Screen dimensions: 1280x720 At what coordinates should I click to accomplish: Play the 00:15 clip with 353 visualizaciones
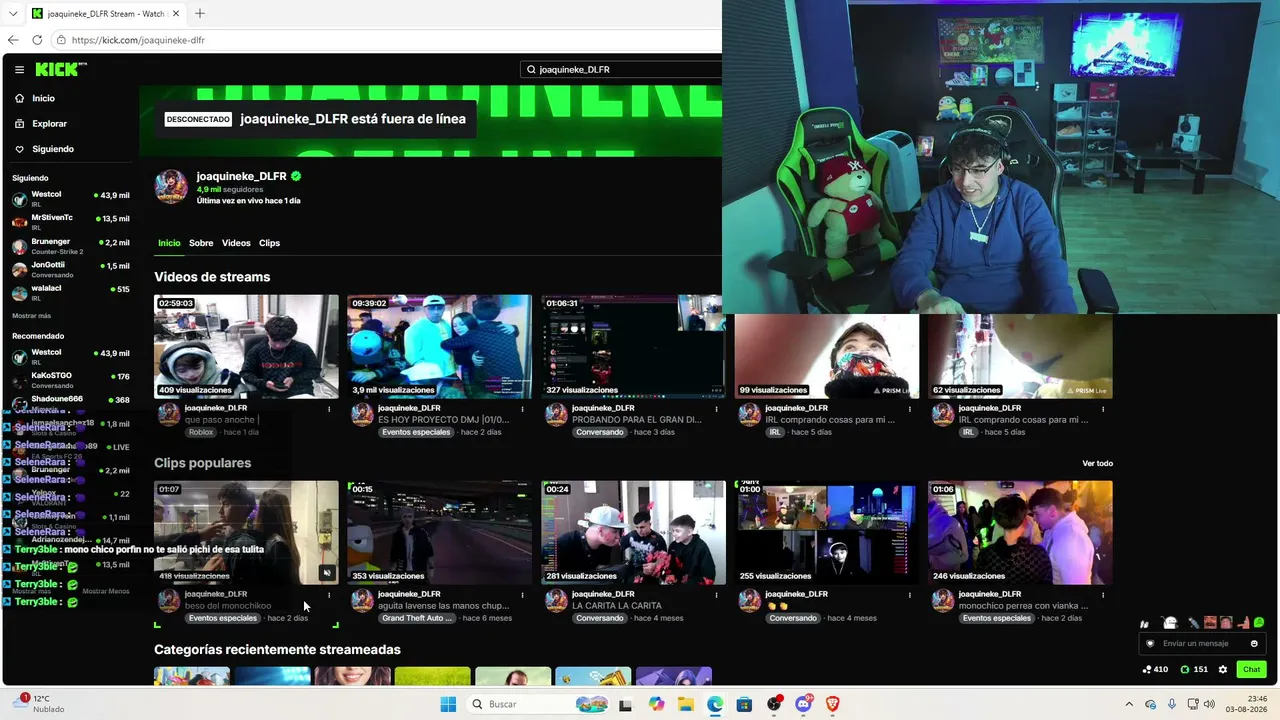439,532
